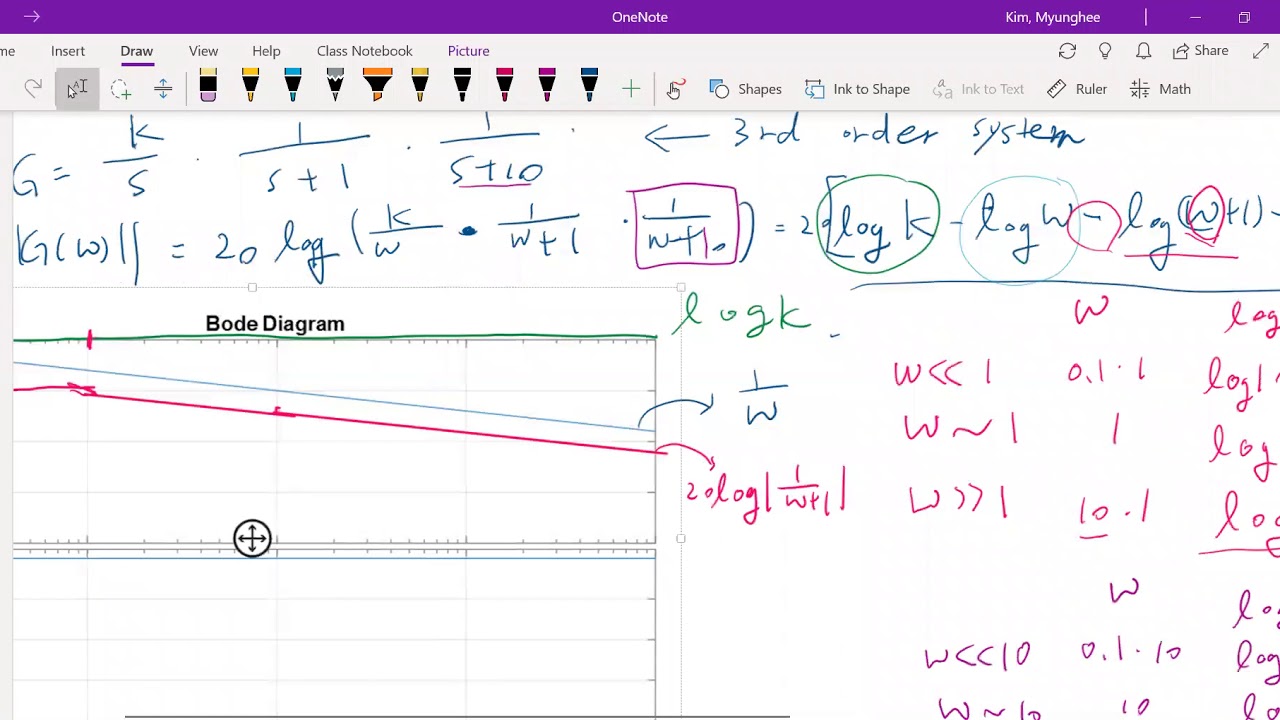Open the Insert tab
Viewport: 1280px width, 720px height.
pyautogui.click(x=68, y=51)
